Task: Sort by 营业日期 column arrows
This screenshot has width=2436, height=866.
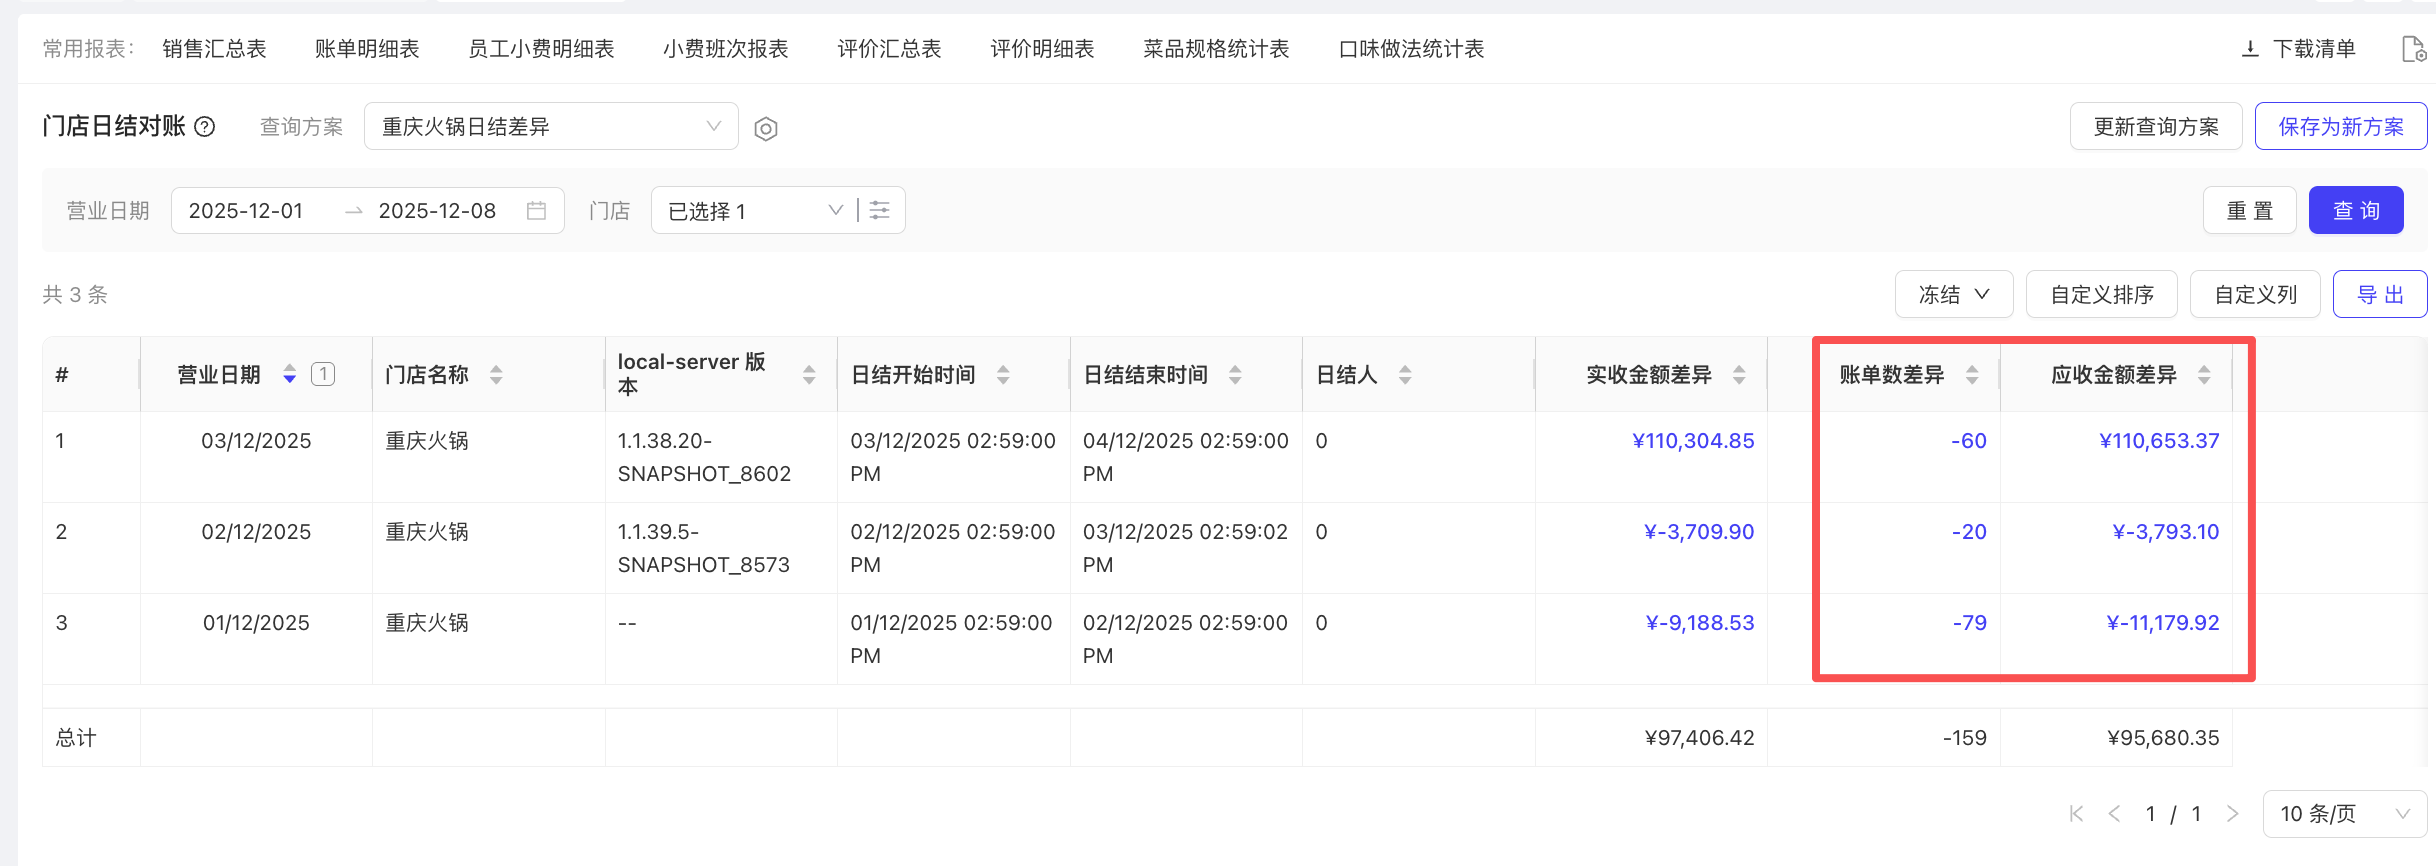Action: point(290,375)
